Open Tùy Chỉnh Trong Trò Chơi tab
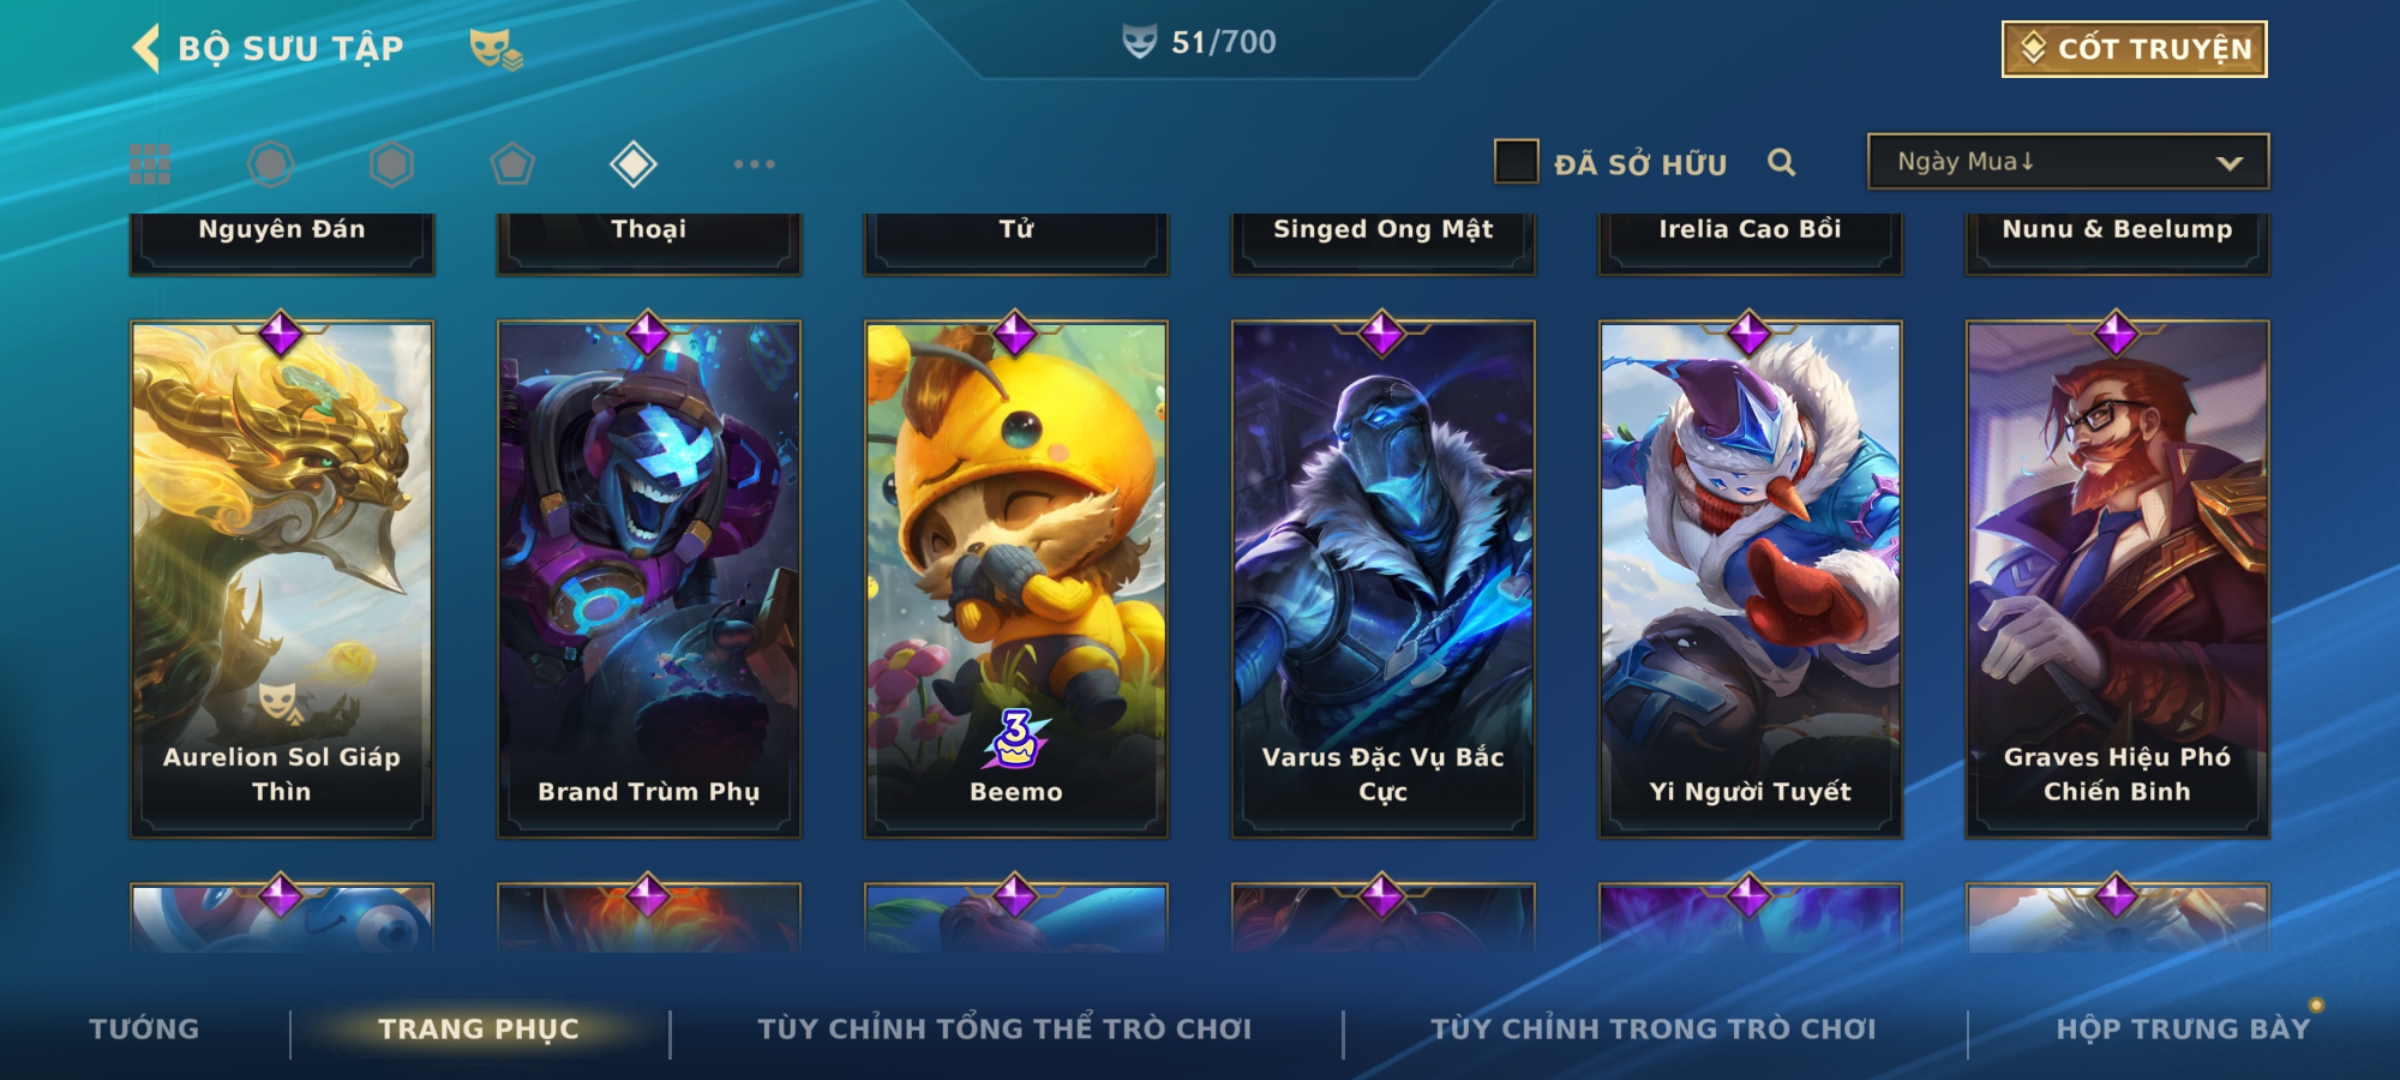This screenshot has width=2400, height=1080. [x=1653, y=1029]
